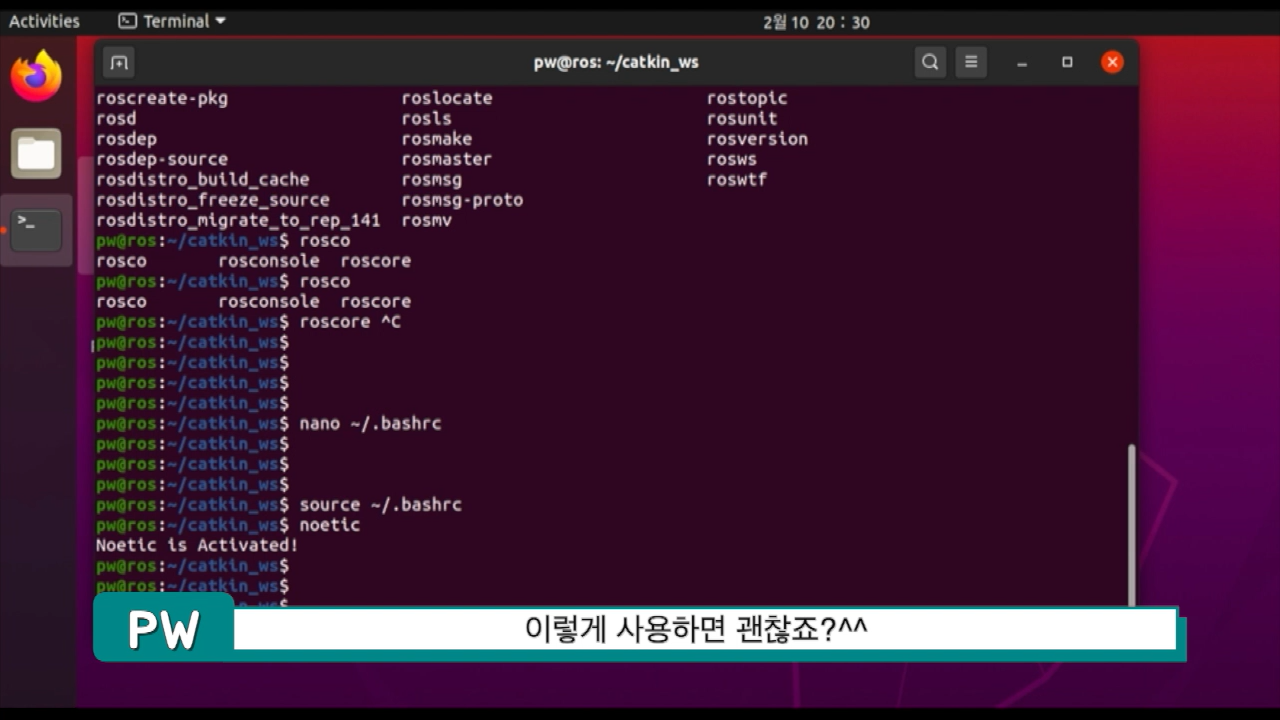Click the text rosdep-source
Screen dimensions: 1280x720
pyautogui.click(x=162, y=159)
